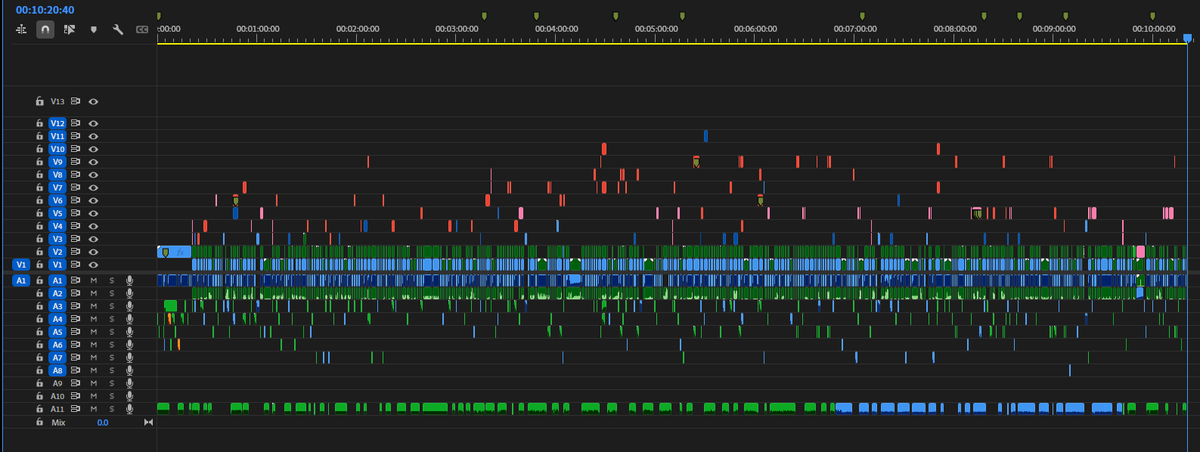This screenshot has height=452, width=1200.
Task: Start voice-over record on track A10
Action: coord(129,396)
